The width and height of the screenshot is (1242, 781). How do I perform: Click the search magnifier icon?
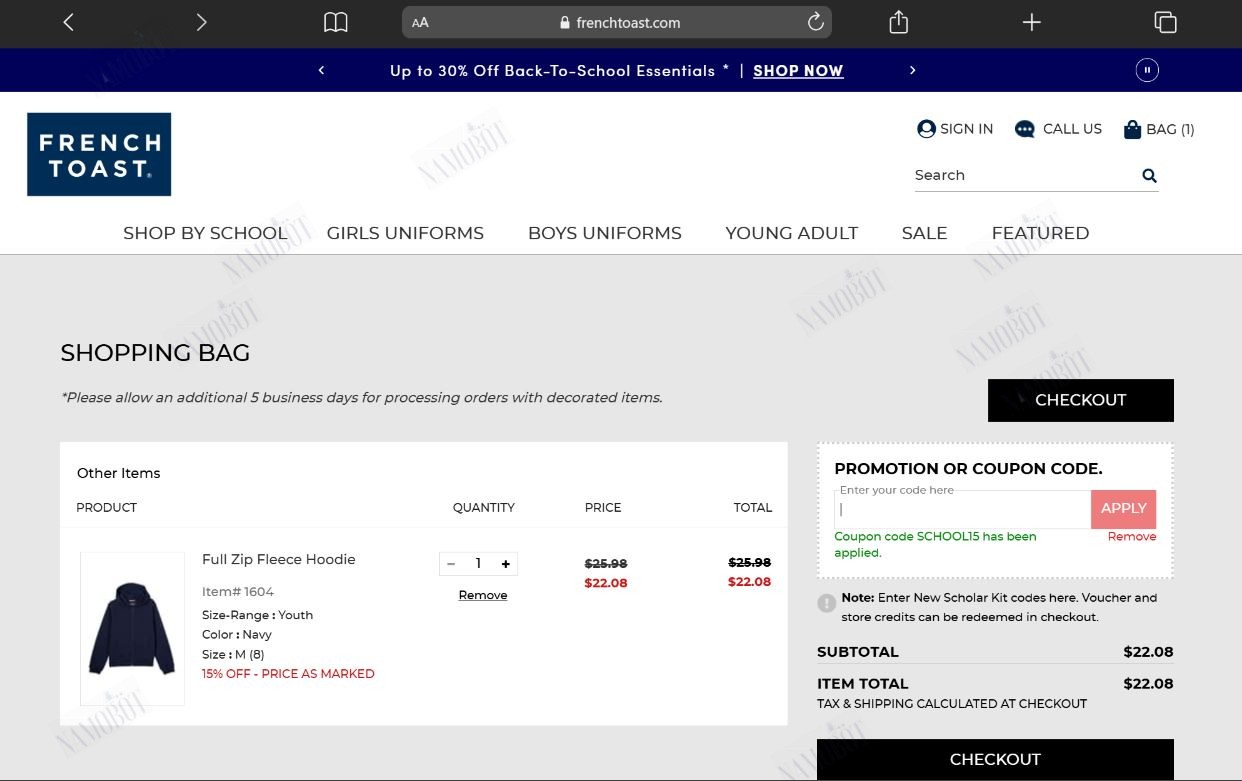point(1149,176)
